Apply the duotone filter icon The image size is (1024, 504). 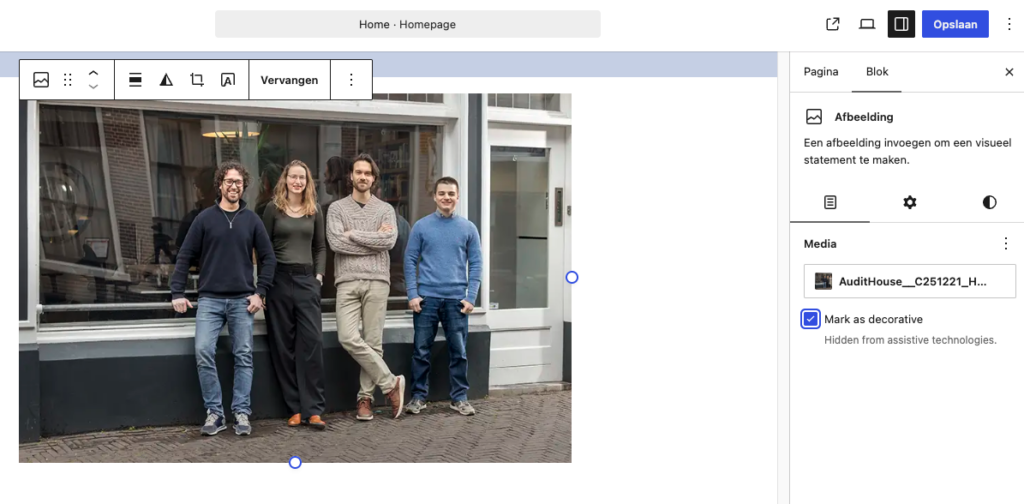pyautogui.click(x=167, y=80)
